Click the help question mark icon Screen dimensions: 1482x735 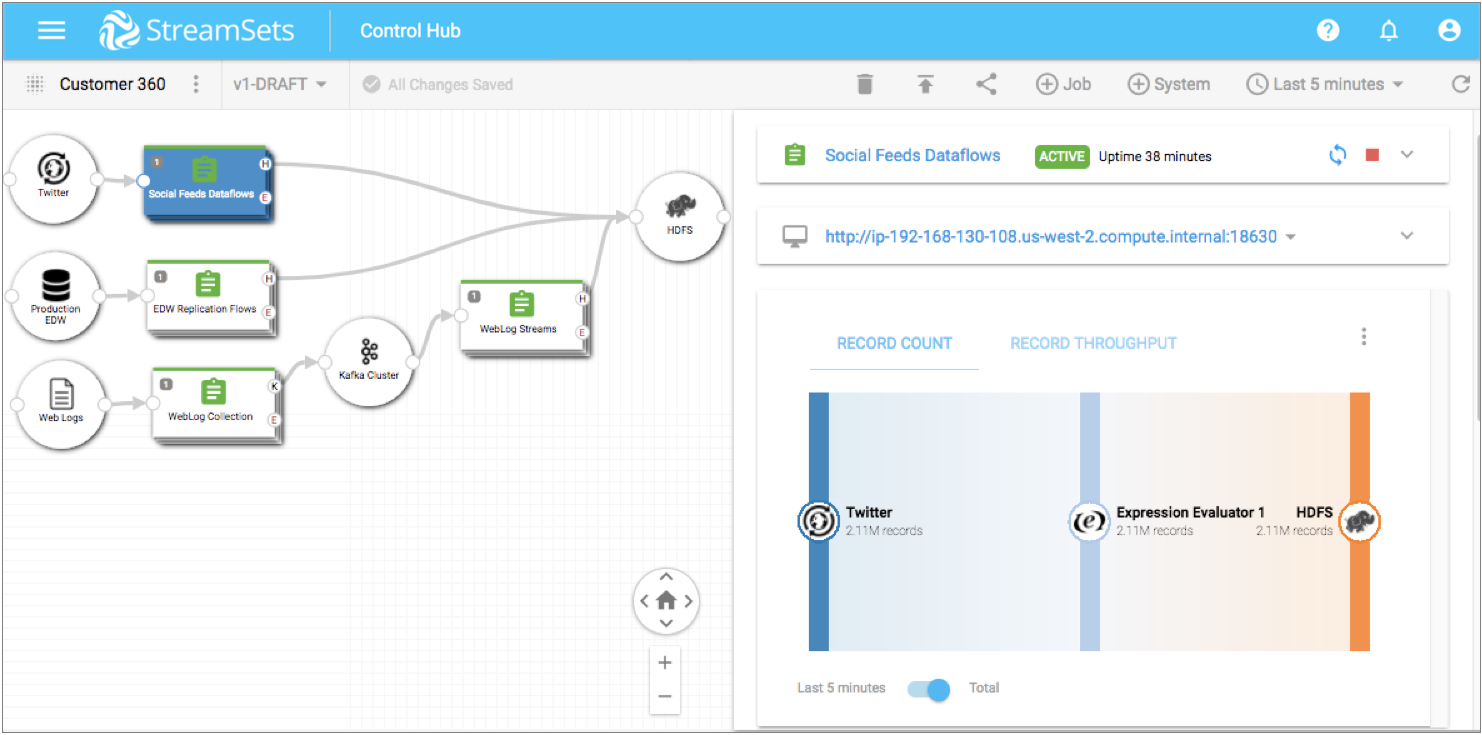(1327, 31)
